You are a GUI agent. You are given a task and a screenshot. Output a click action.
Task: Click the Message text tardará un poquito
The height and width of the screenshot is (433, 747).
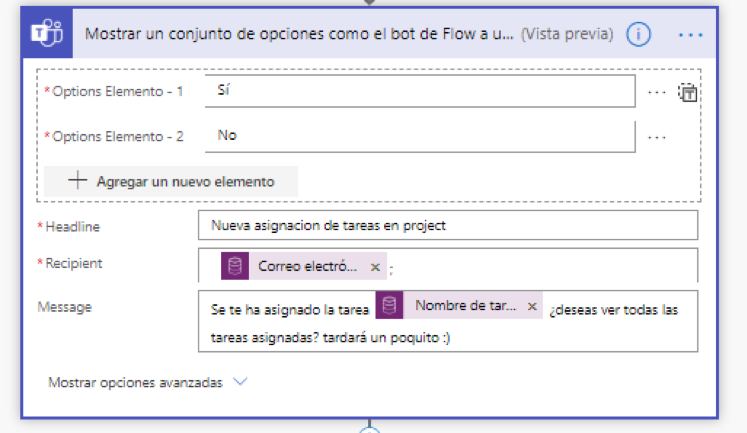(386, 338)
